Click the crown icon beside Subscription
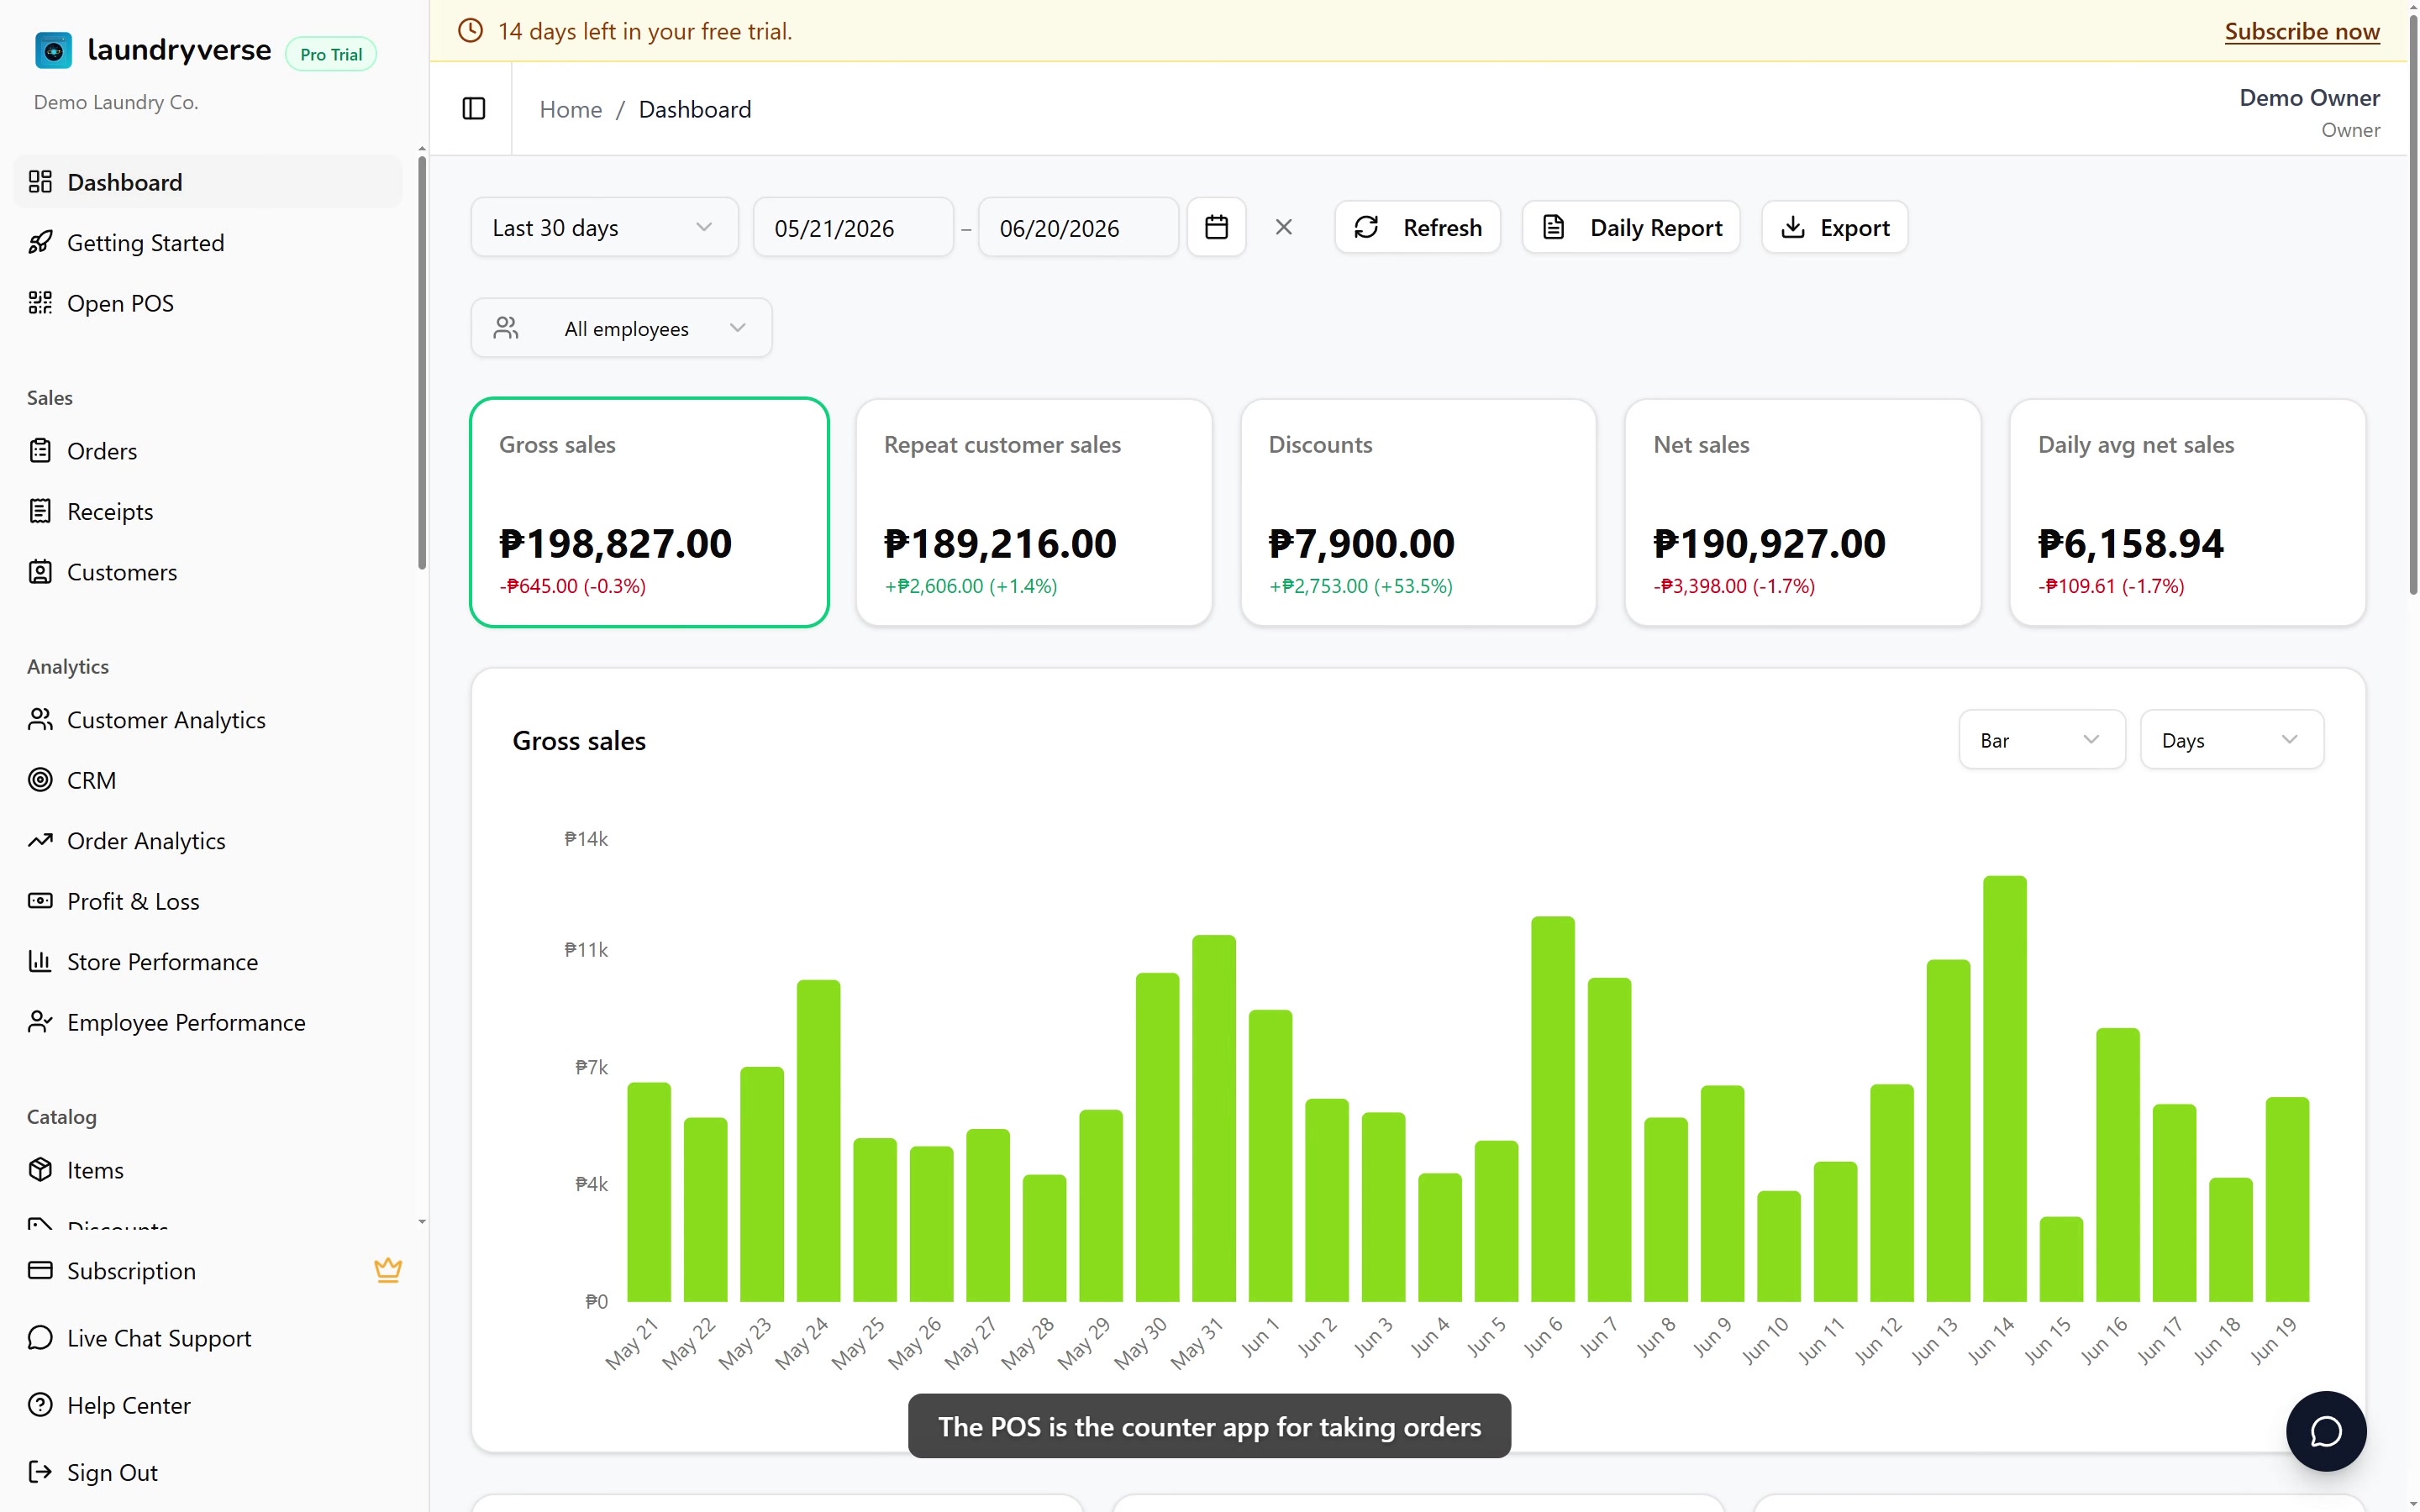Image resolution: width=2420 pixels, height=1512 pixels. coord(388,1270)
